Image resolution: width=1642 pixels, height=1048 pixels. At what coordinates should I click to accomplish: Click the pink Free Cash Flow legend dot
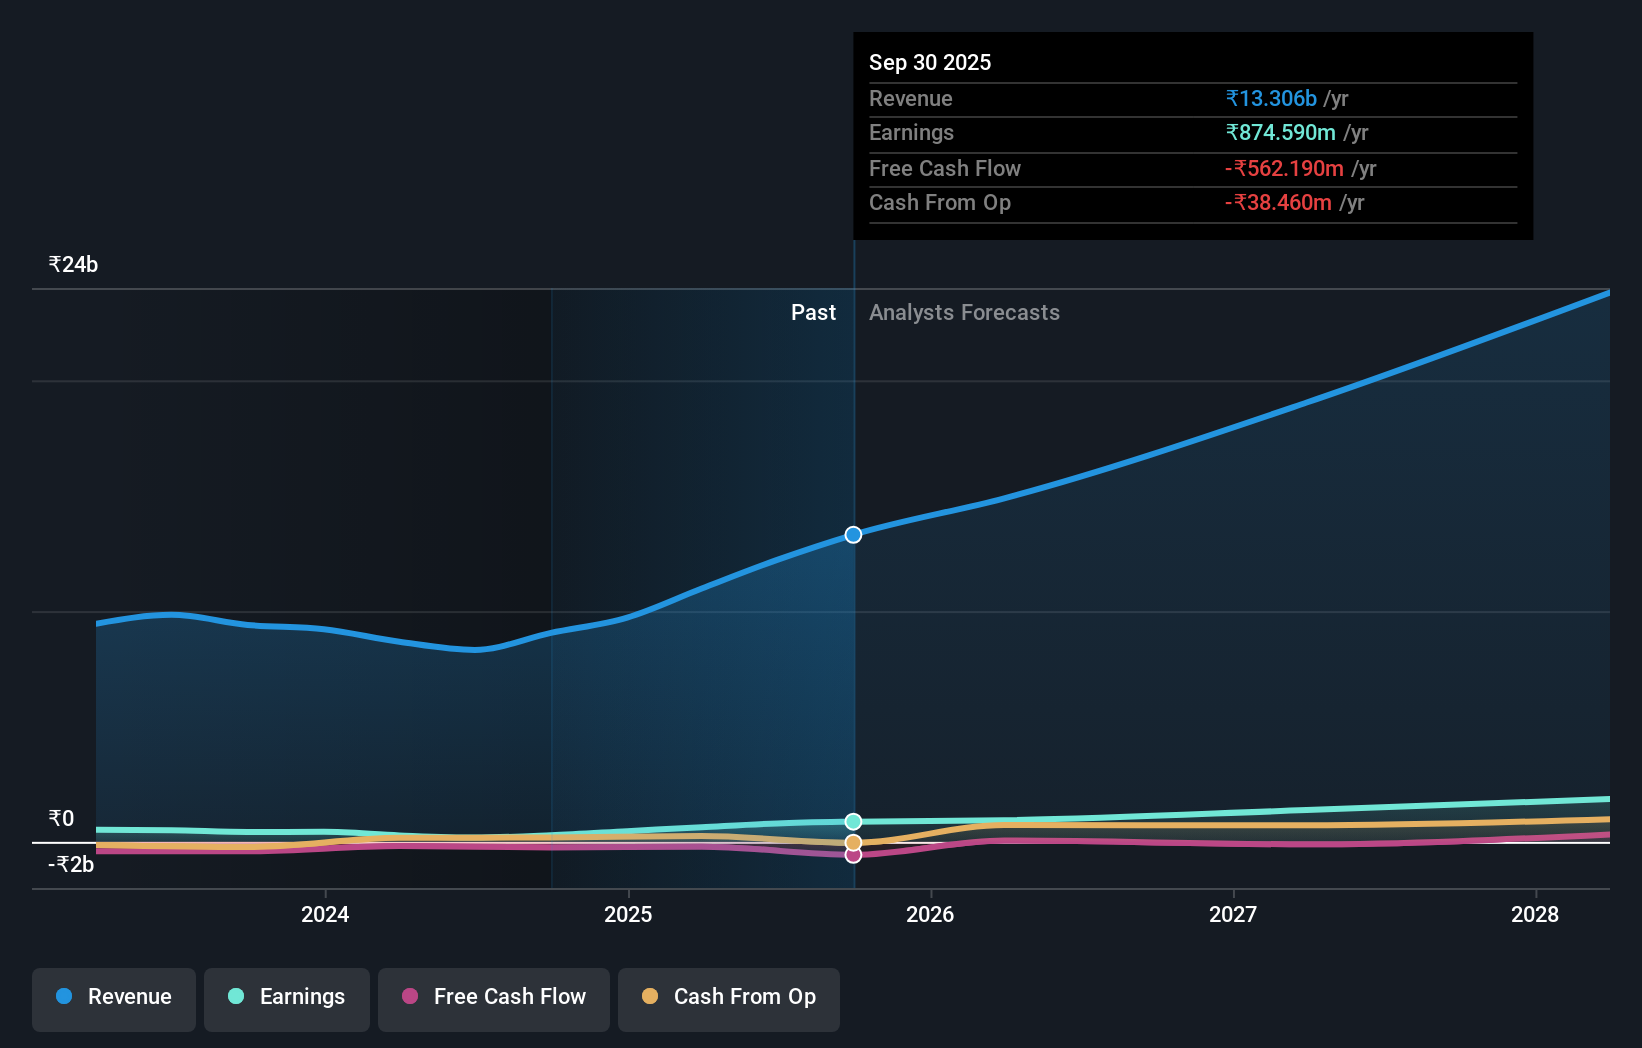point(410,996)
